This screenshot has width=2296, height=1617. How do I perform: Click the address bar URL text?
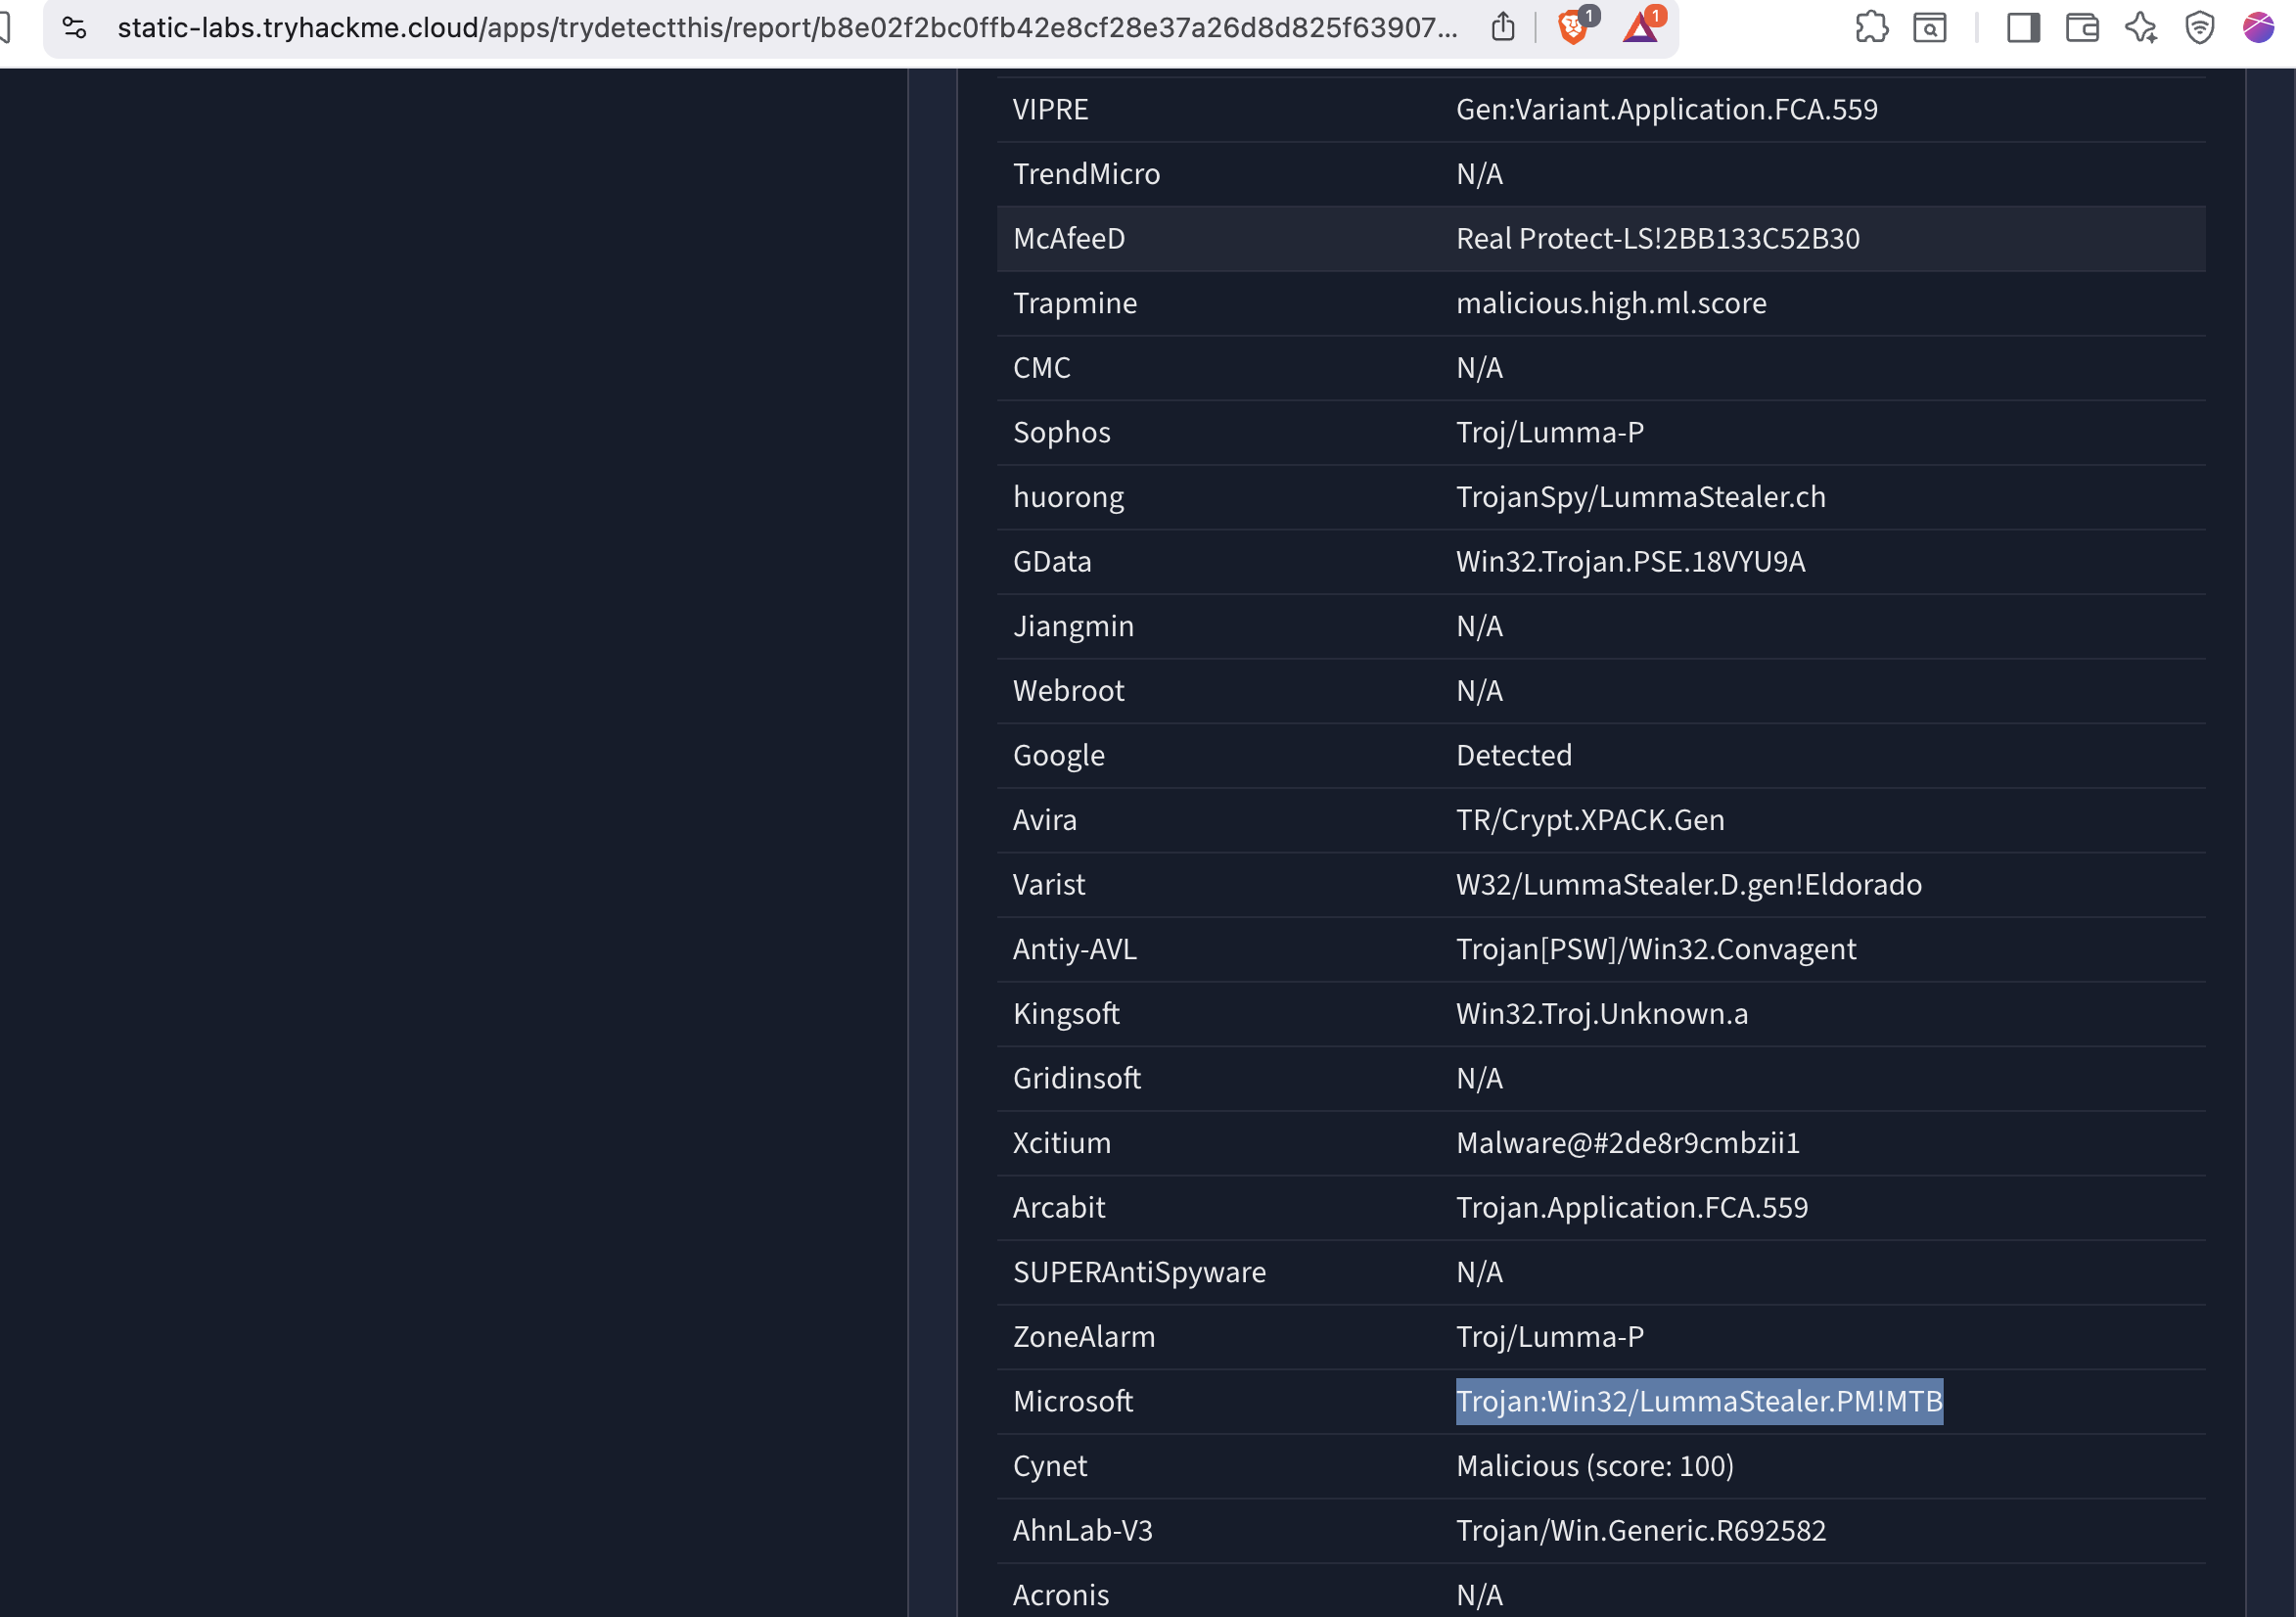click(x=787, y=27)
